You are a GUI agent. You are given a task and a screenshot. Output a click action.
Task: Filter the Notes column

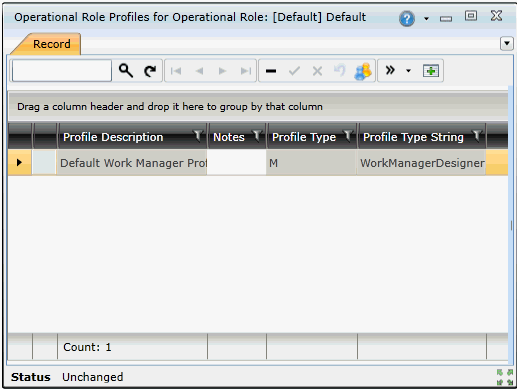coord(257,136)
